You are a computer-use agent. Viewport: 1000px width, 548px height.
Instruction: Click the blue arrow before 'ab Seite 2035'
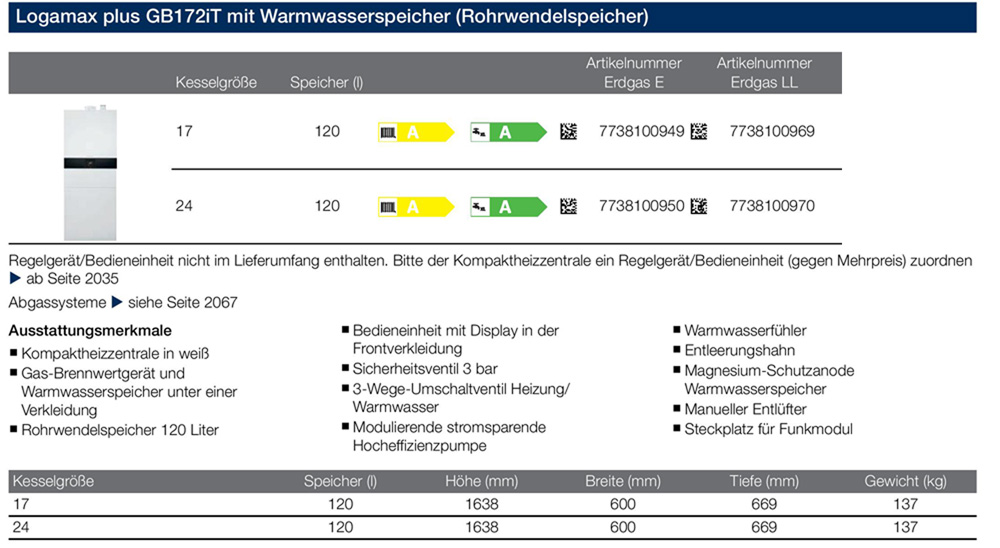coord(15,278)
